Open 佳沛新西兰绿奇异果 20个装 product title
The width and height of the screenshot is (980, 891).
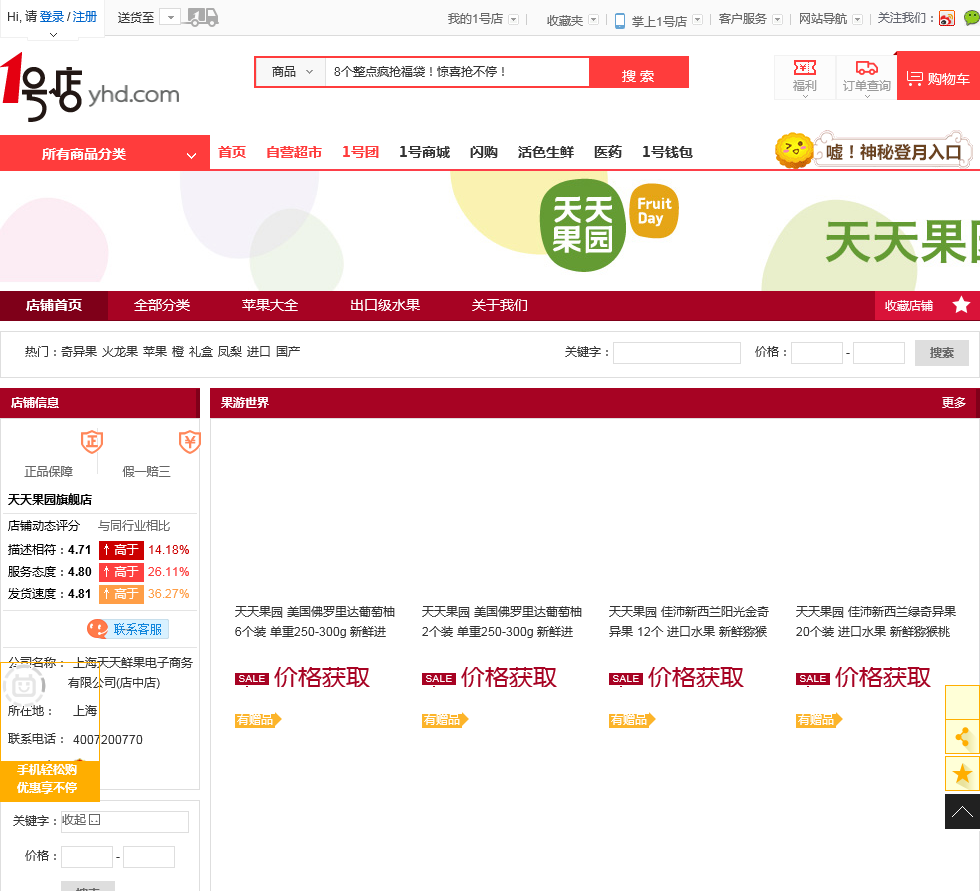[876, 622]
